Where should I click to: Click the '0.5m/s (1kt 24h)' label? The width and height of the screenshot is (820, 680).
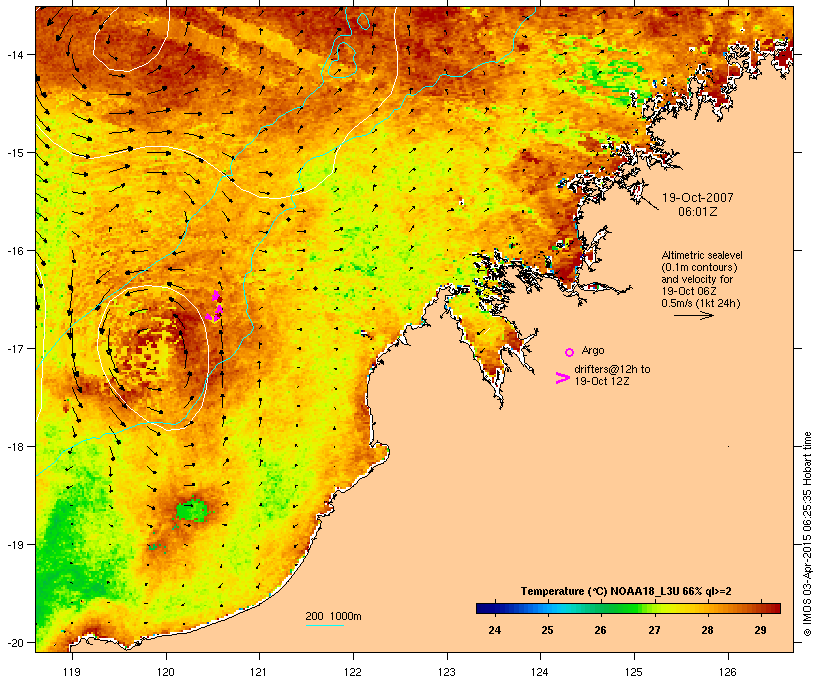click(x=701, y=303)
